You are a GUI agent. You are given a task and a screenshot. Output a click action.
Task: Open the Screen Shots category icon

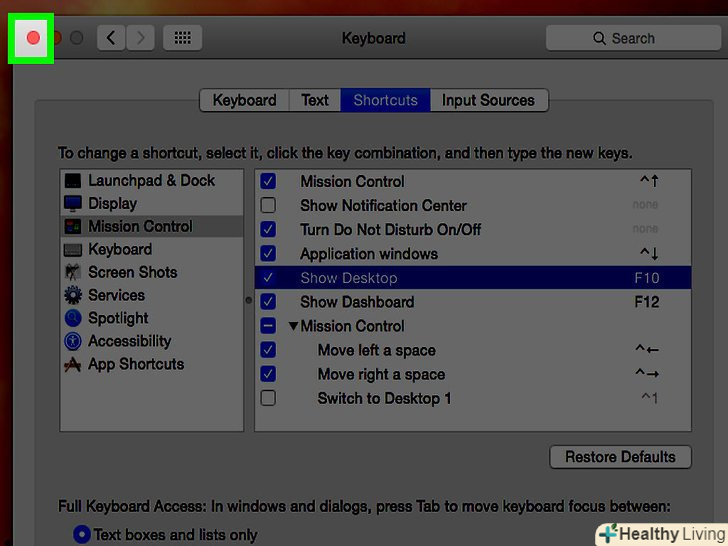(x=73, y=273)
